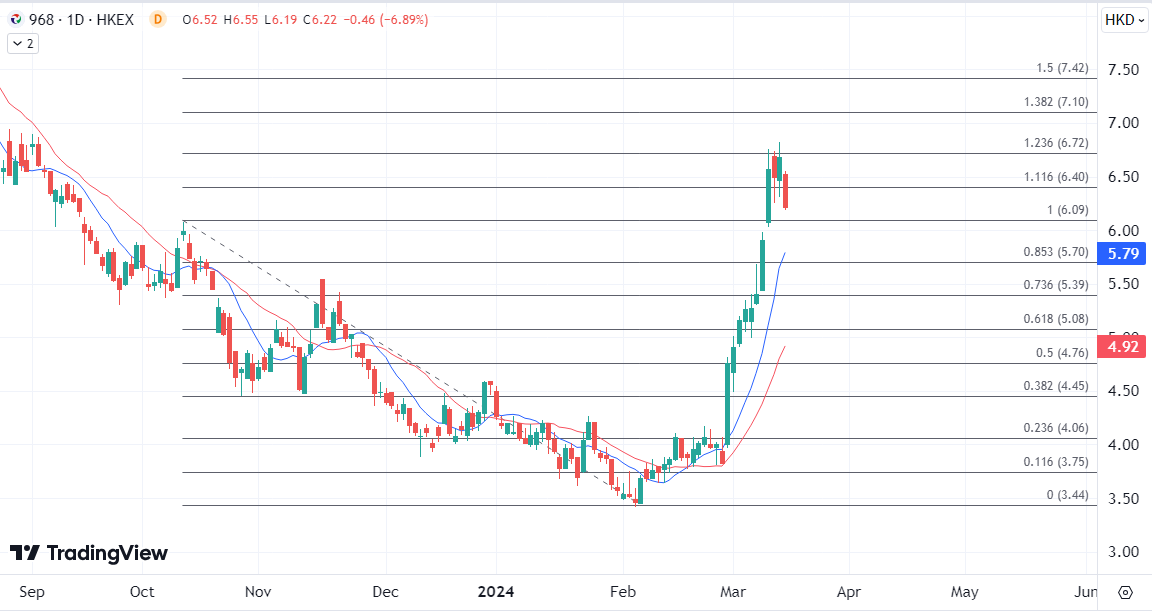Click the 968 symbol logo icon

click(x=16, y=19)
